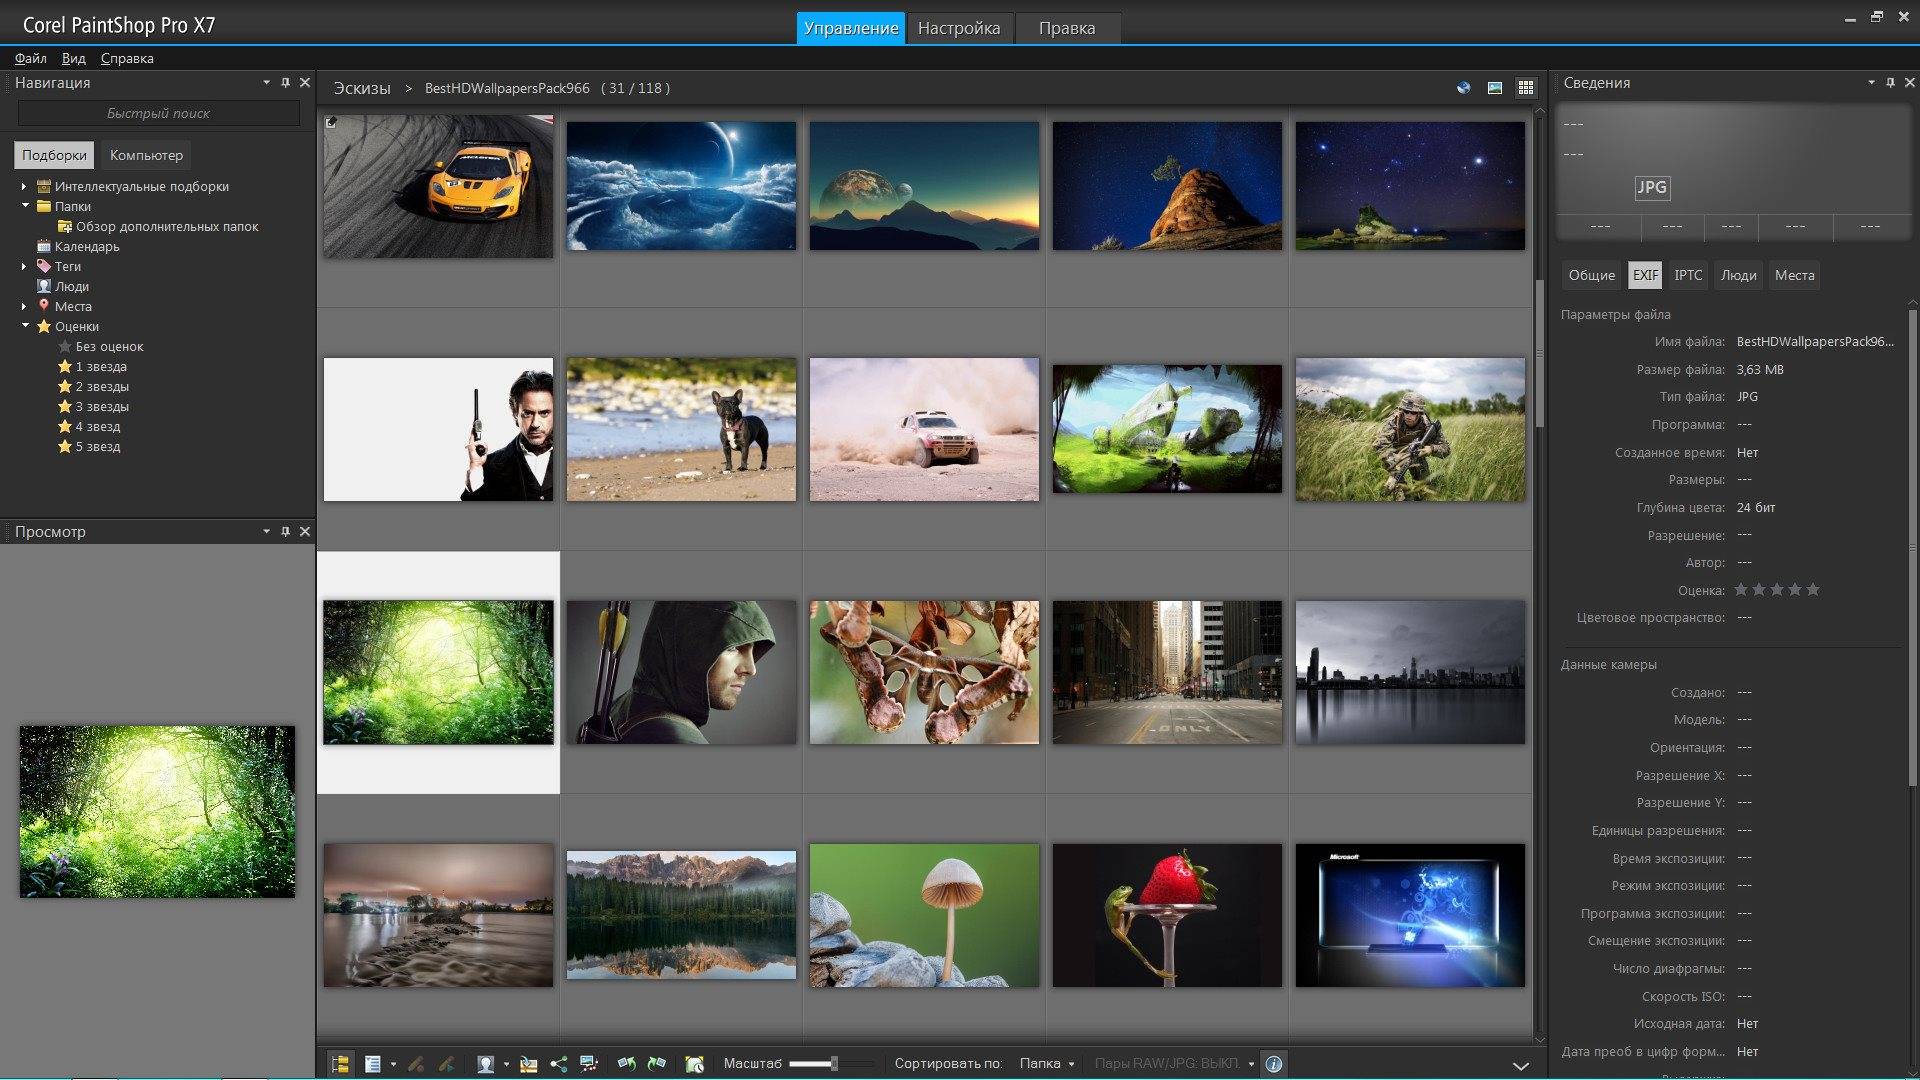The height and width of the screenshot is (1080, 1920).
Task: Open the IPTC info tab
Action: pos(1688,275)
